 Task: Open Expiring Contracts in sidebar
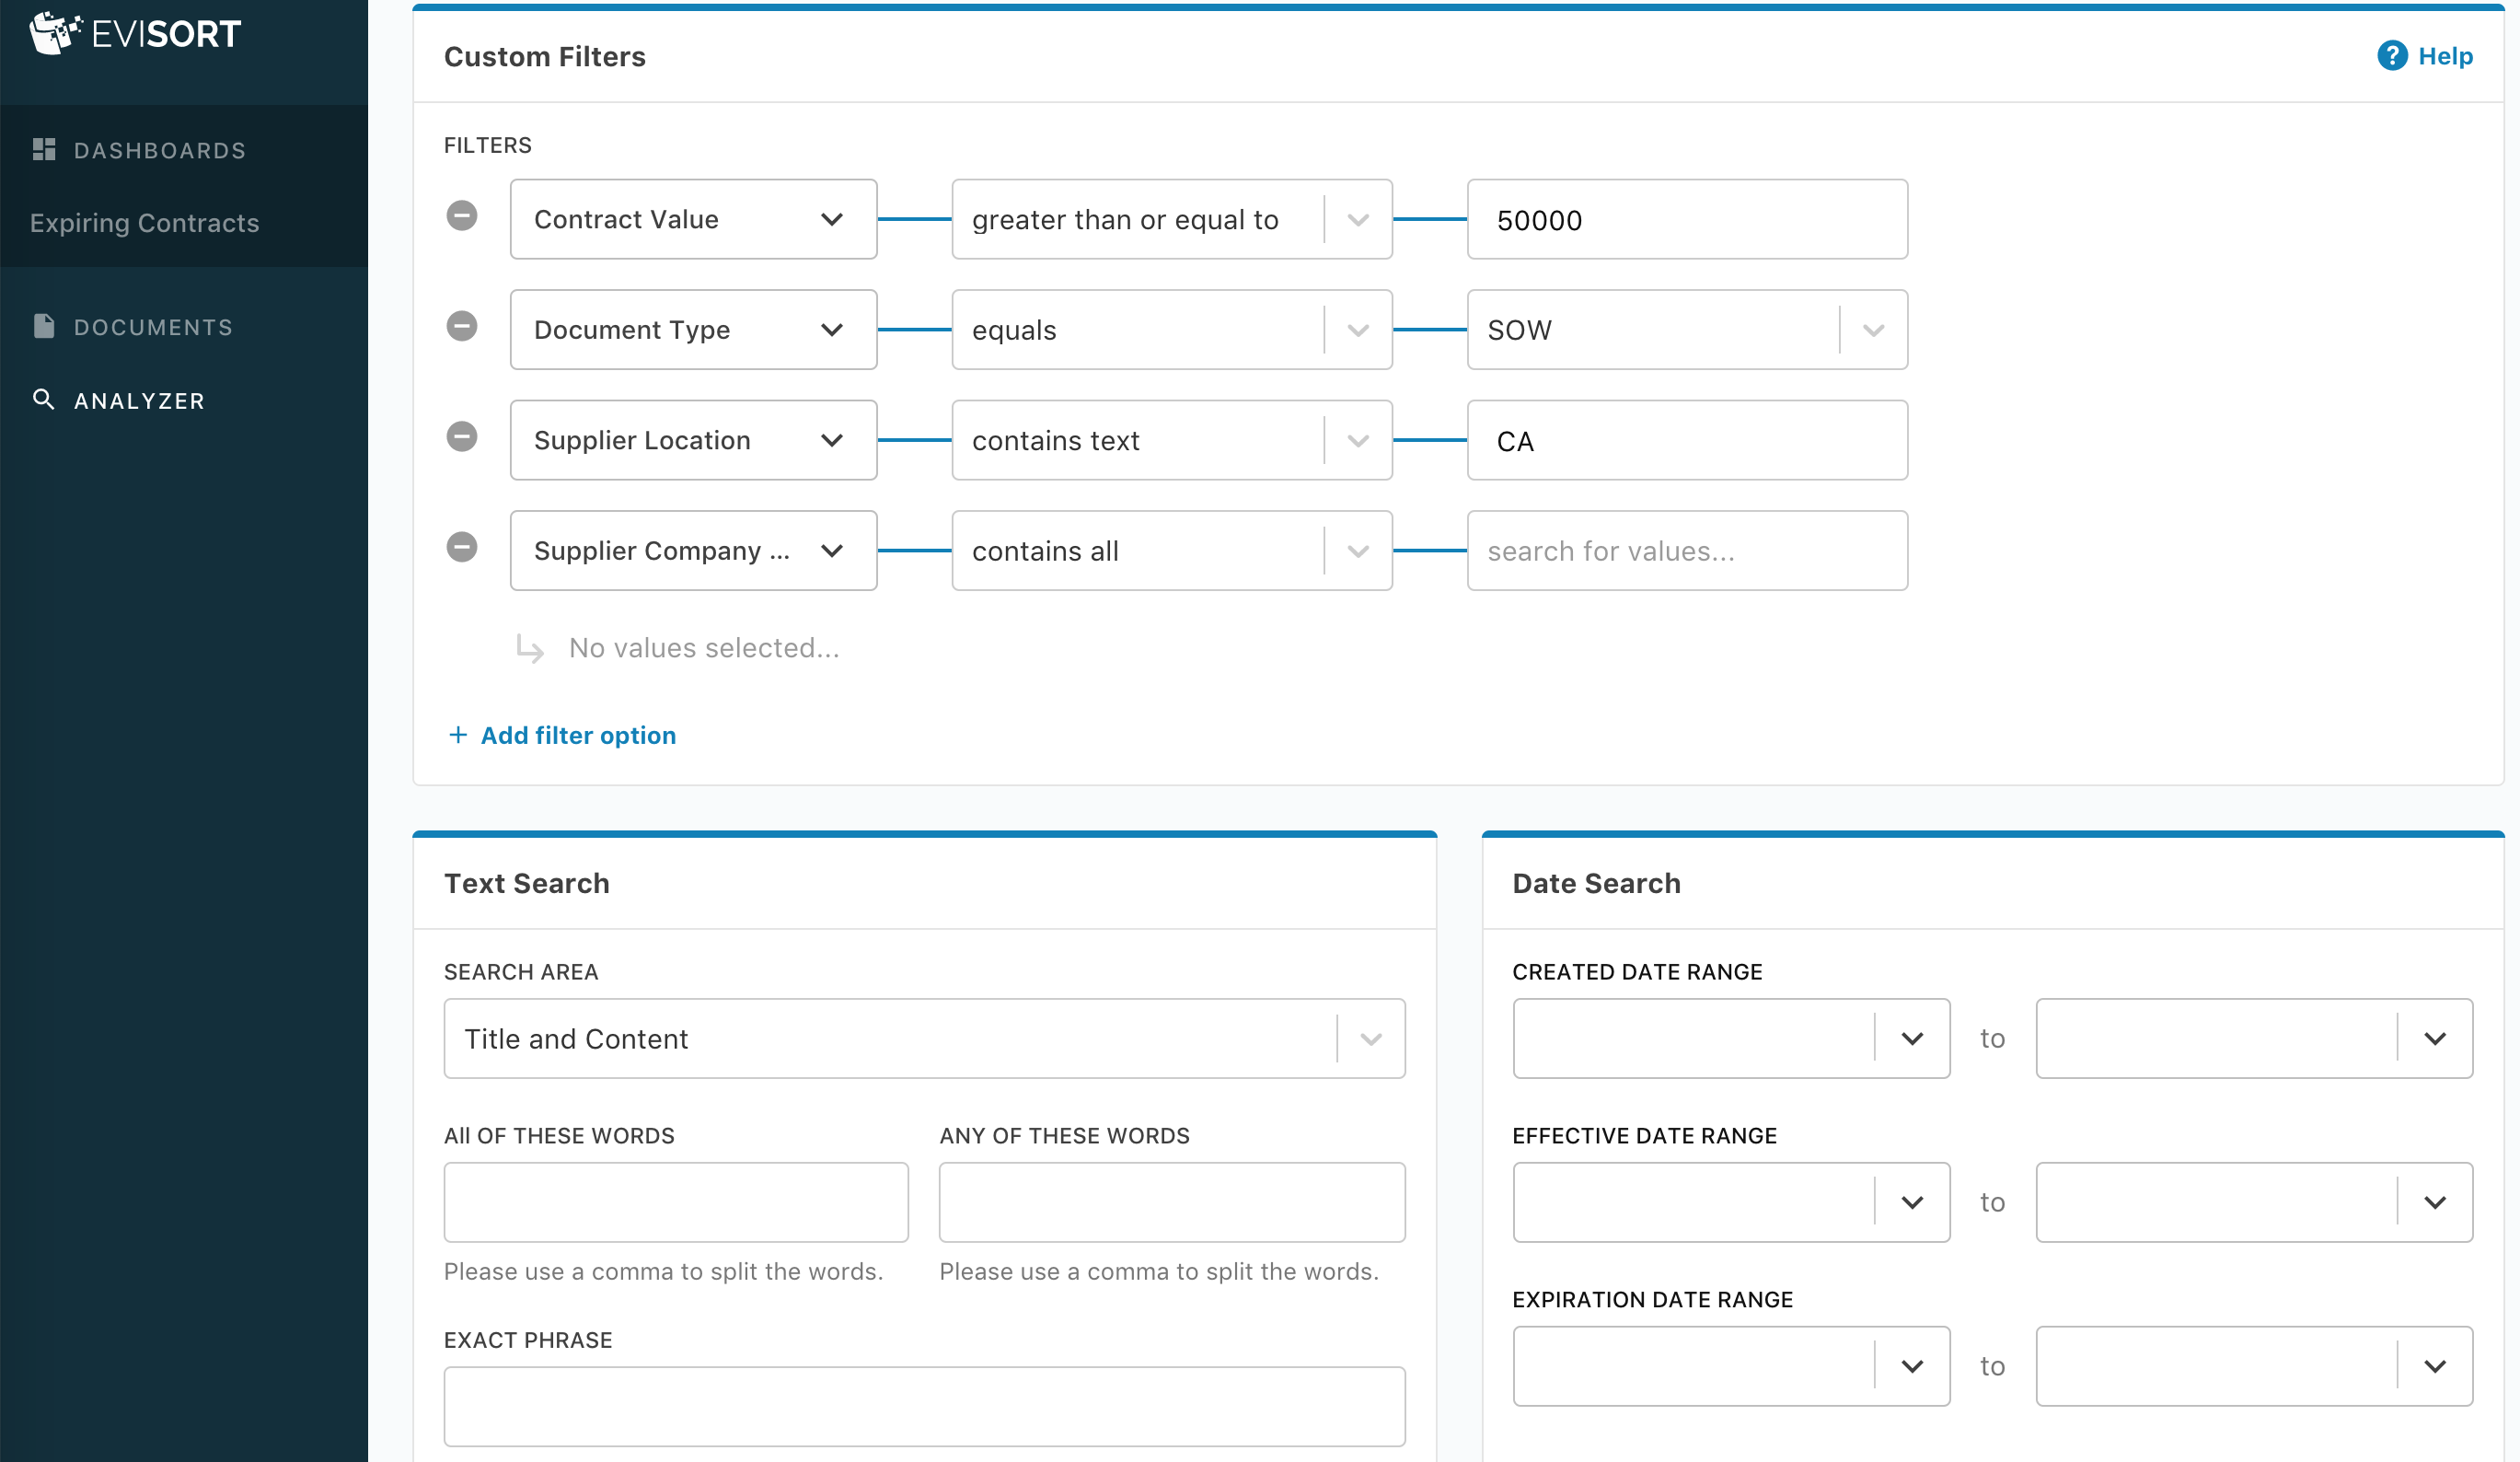click(144, 223)
